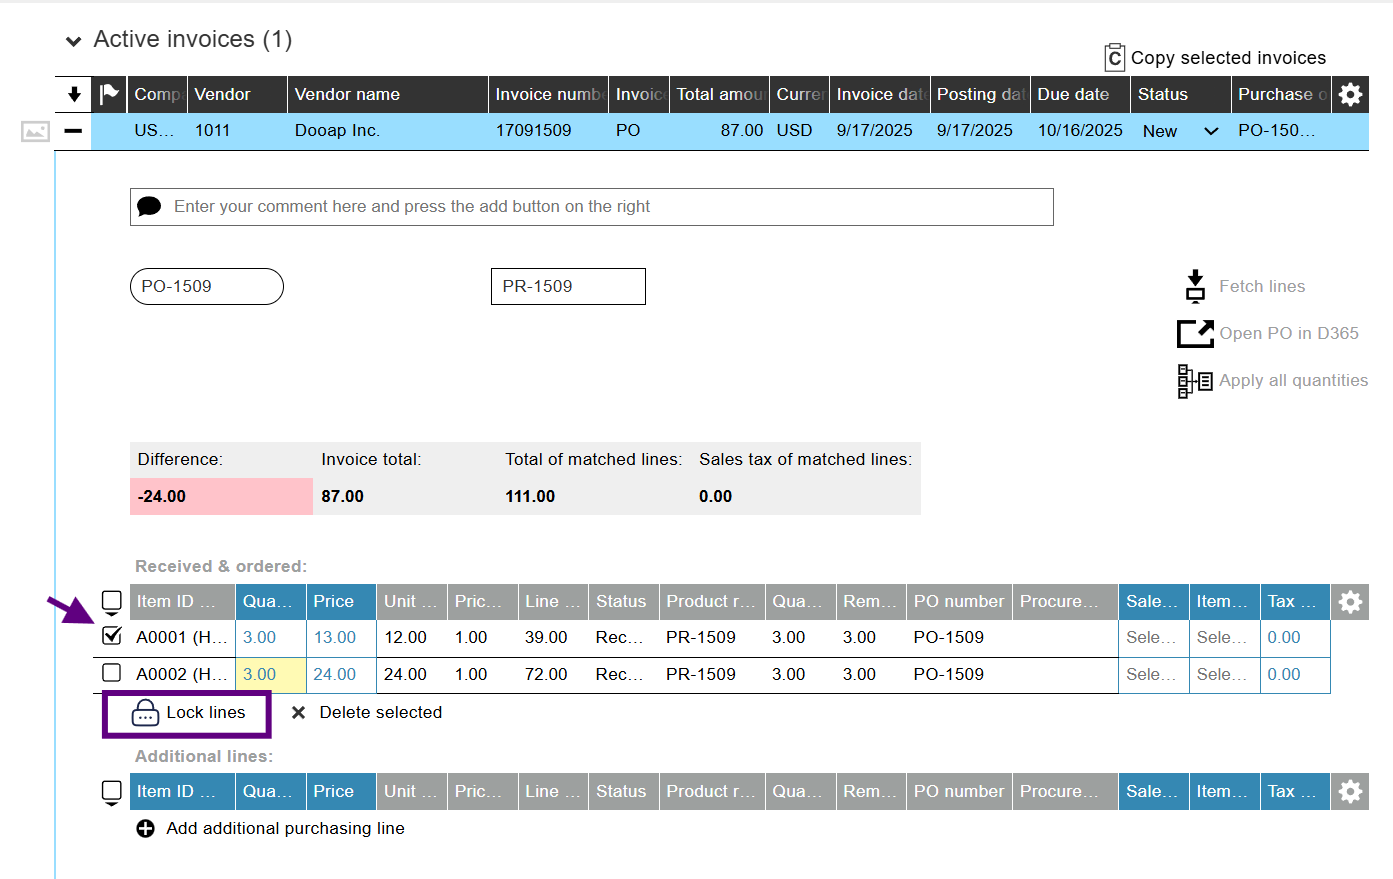Click Apply all quantities icon
Viewport: 1393px width, 879px height.
click(x=1195, y=381)
